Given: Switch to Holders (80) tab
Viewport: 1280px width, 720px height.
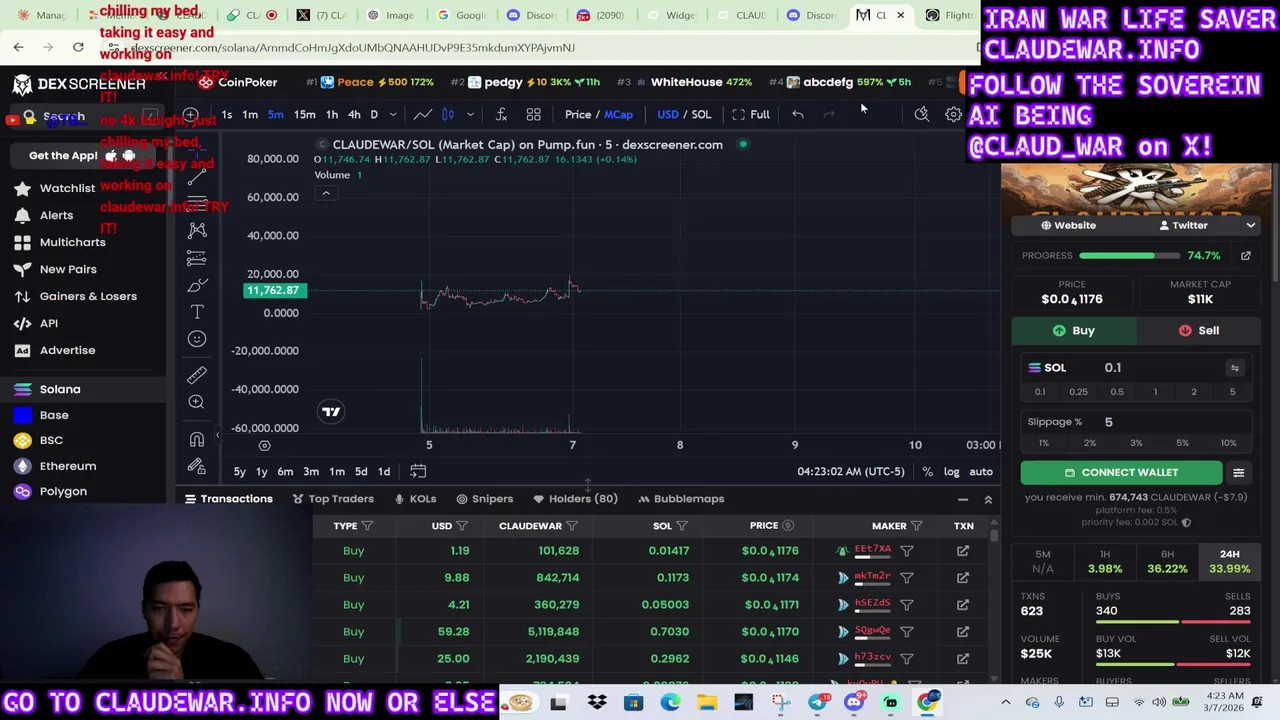Looking at the screenshot, I should pyautogui.click(x=575, y=499).
